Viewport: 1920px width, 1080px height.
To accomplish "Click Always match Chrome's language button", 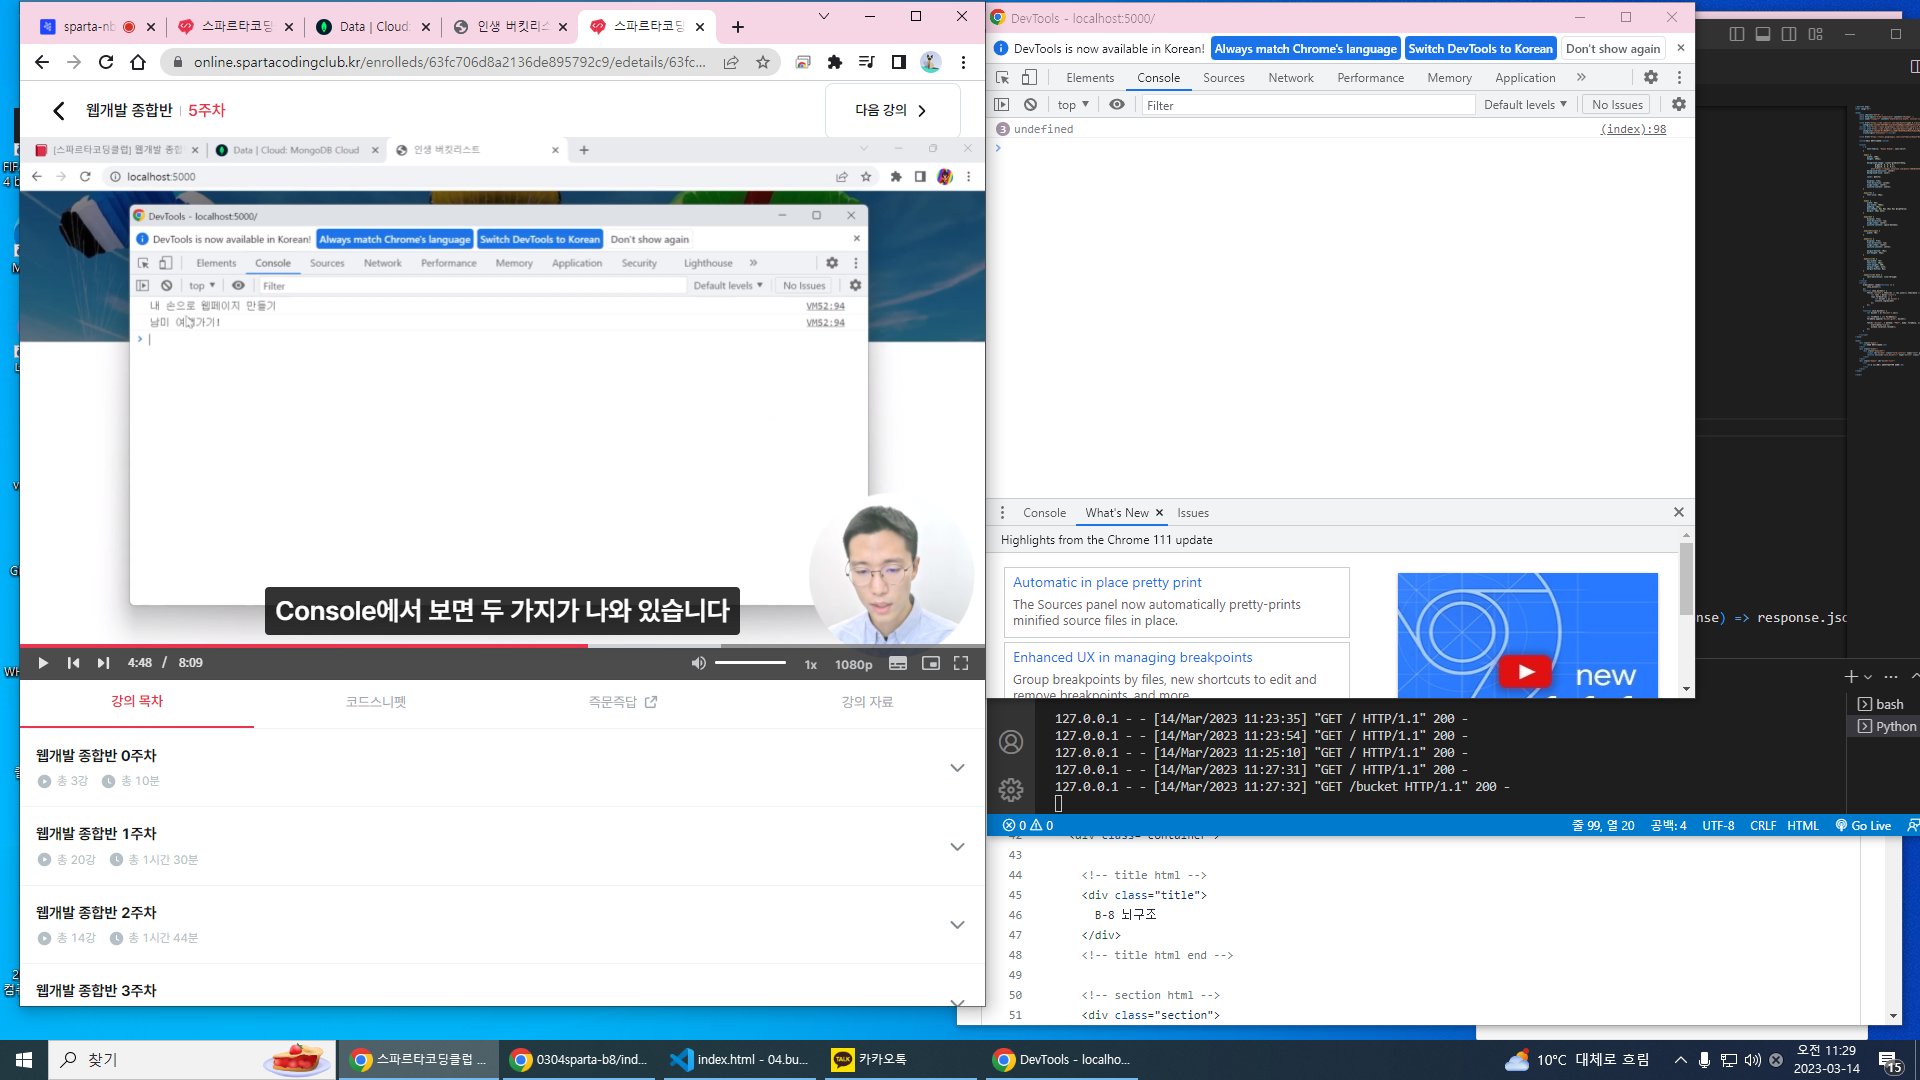I will click(1305, 48).
